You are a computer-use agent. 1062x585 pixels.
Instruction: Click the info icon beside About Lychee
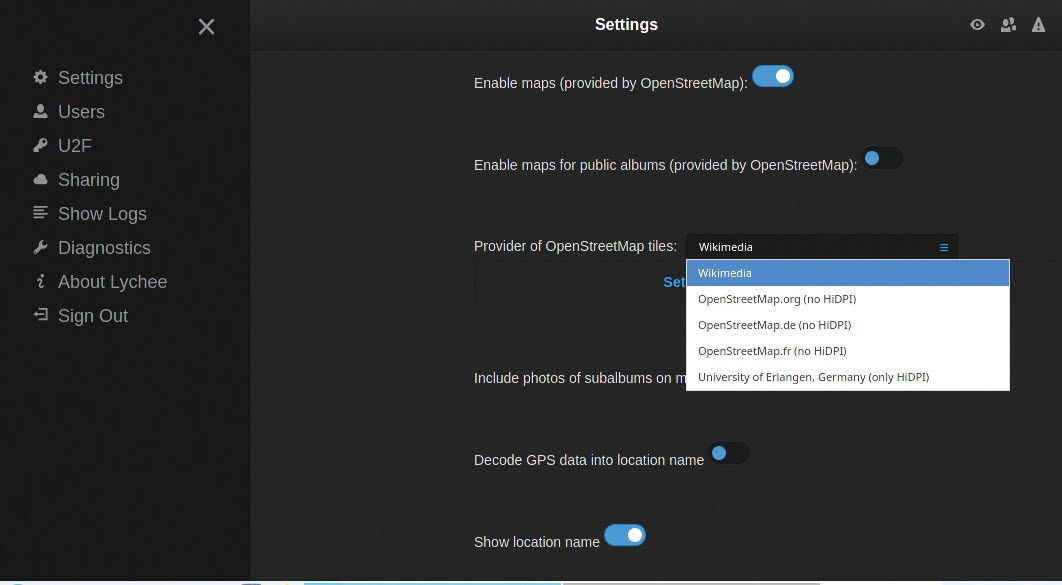point(41,281)
